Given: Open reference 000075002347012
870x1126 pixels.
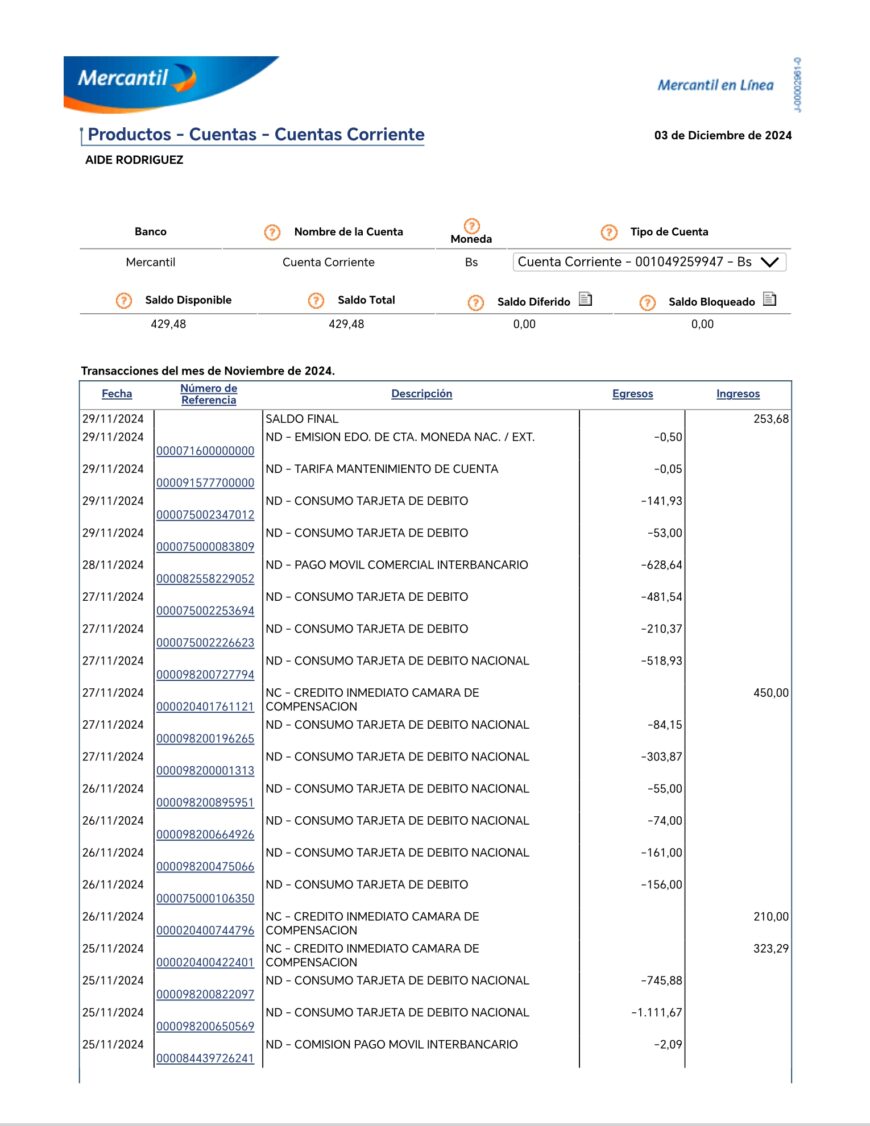Looking at the screenshot, I should coord(205,515).
